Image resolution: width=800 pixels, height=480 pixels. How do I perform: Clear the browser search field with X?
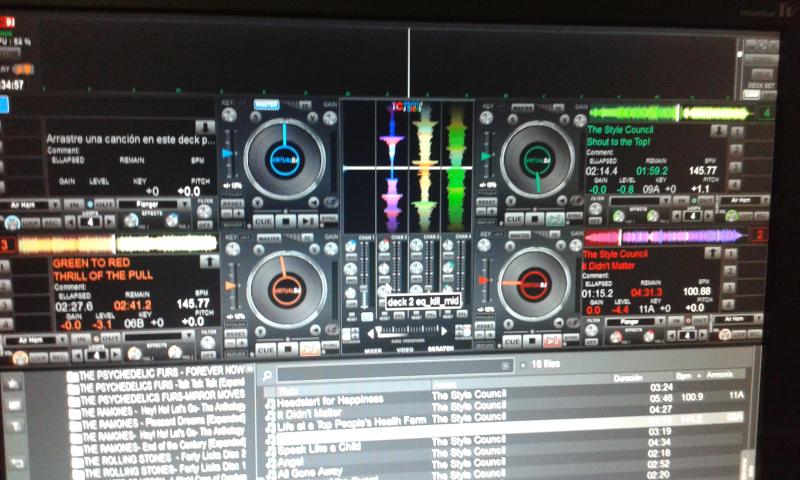click(505, 366)
